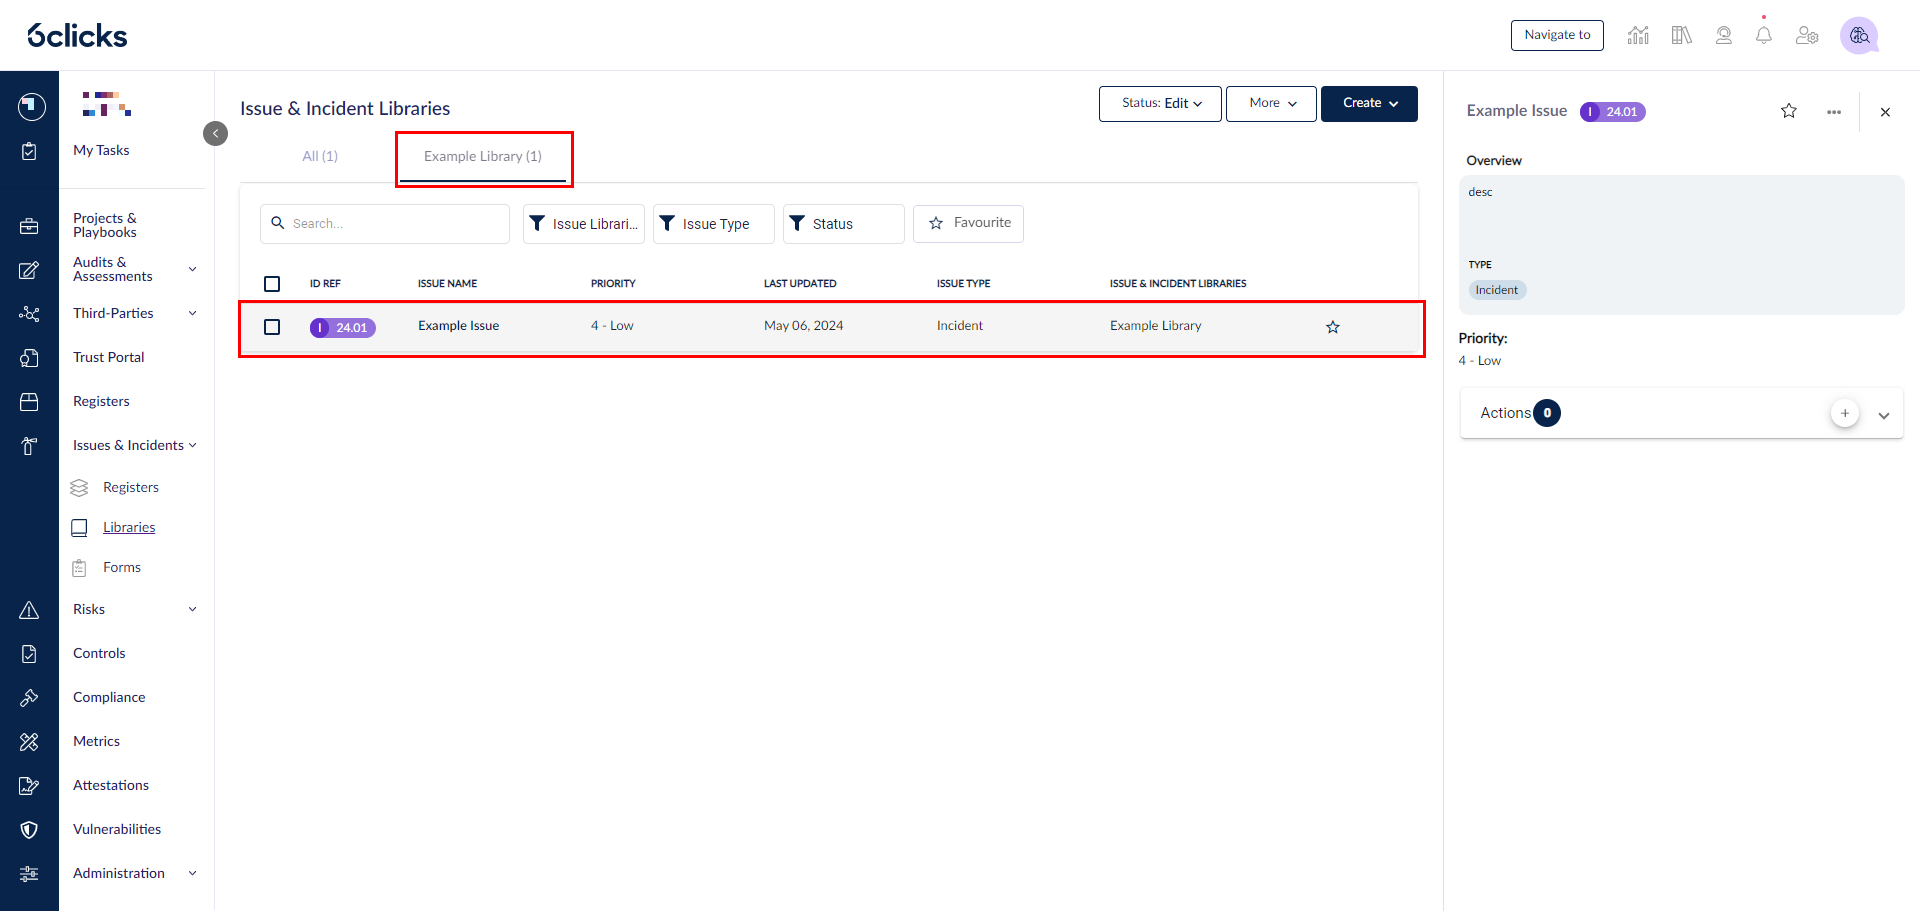Click the Issues & Incidents icon in rail
The width and height of the screenshot is (1920, 911).
click(x=30, y=446)
